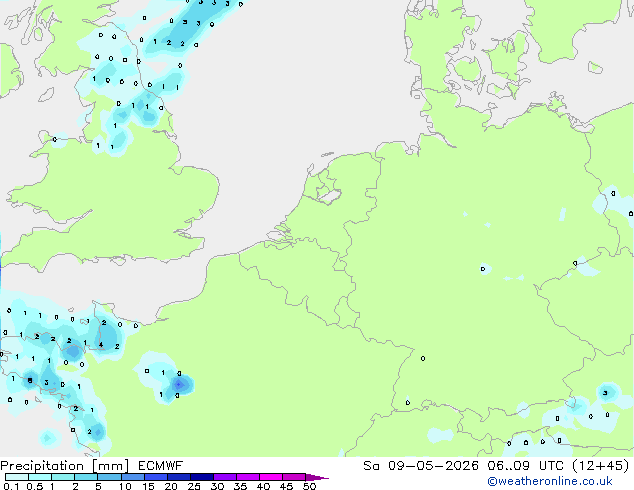Viewport: 634px width, 490px height.
Task: Click the '40' legend scale label
Action: point(263,486)
